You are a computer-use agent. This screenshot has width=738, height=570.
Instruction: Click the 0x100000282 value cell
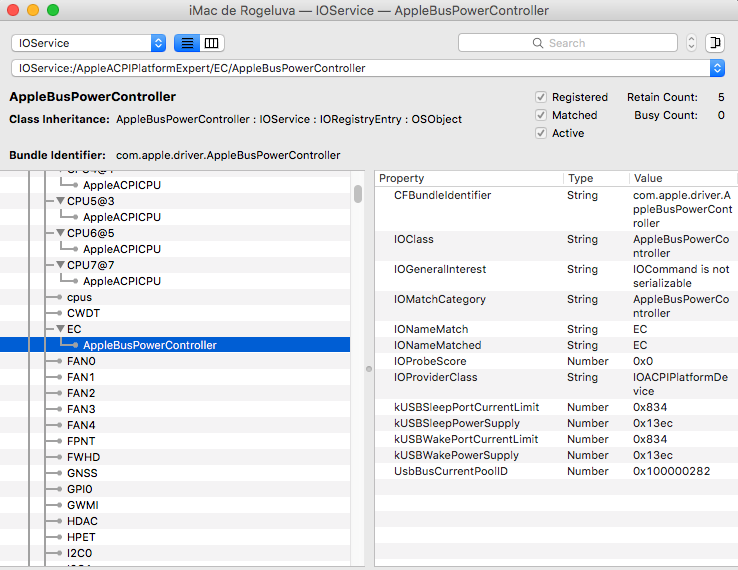(671, 471)
